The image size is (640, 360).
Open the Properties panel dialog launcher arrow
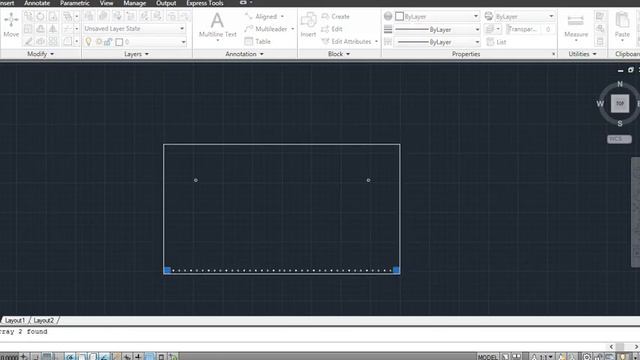pos(553,54)
